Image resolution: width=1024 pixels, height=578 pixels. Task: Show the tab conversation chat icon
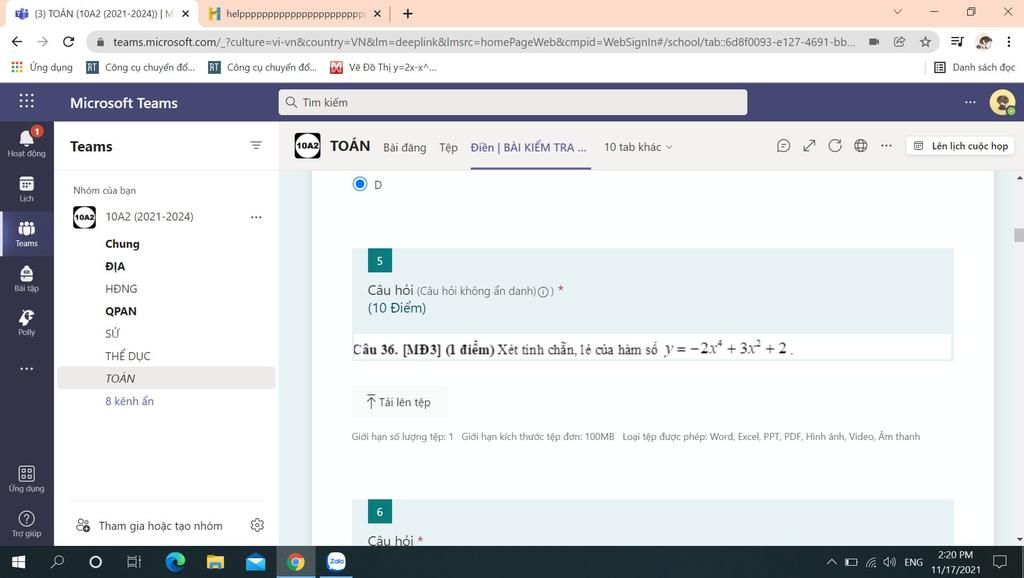click(x=783, y=146)
